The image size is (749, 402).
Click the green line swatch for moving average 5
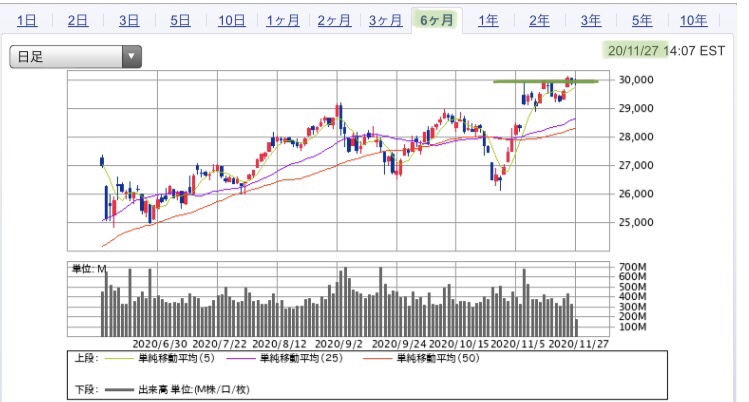tap(118, 359)
